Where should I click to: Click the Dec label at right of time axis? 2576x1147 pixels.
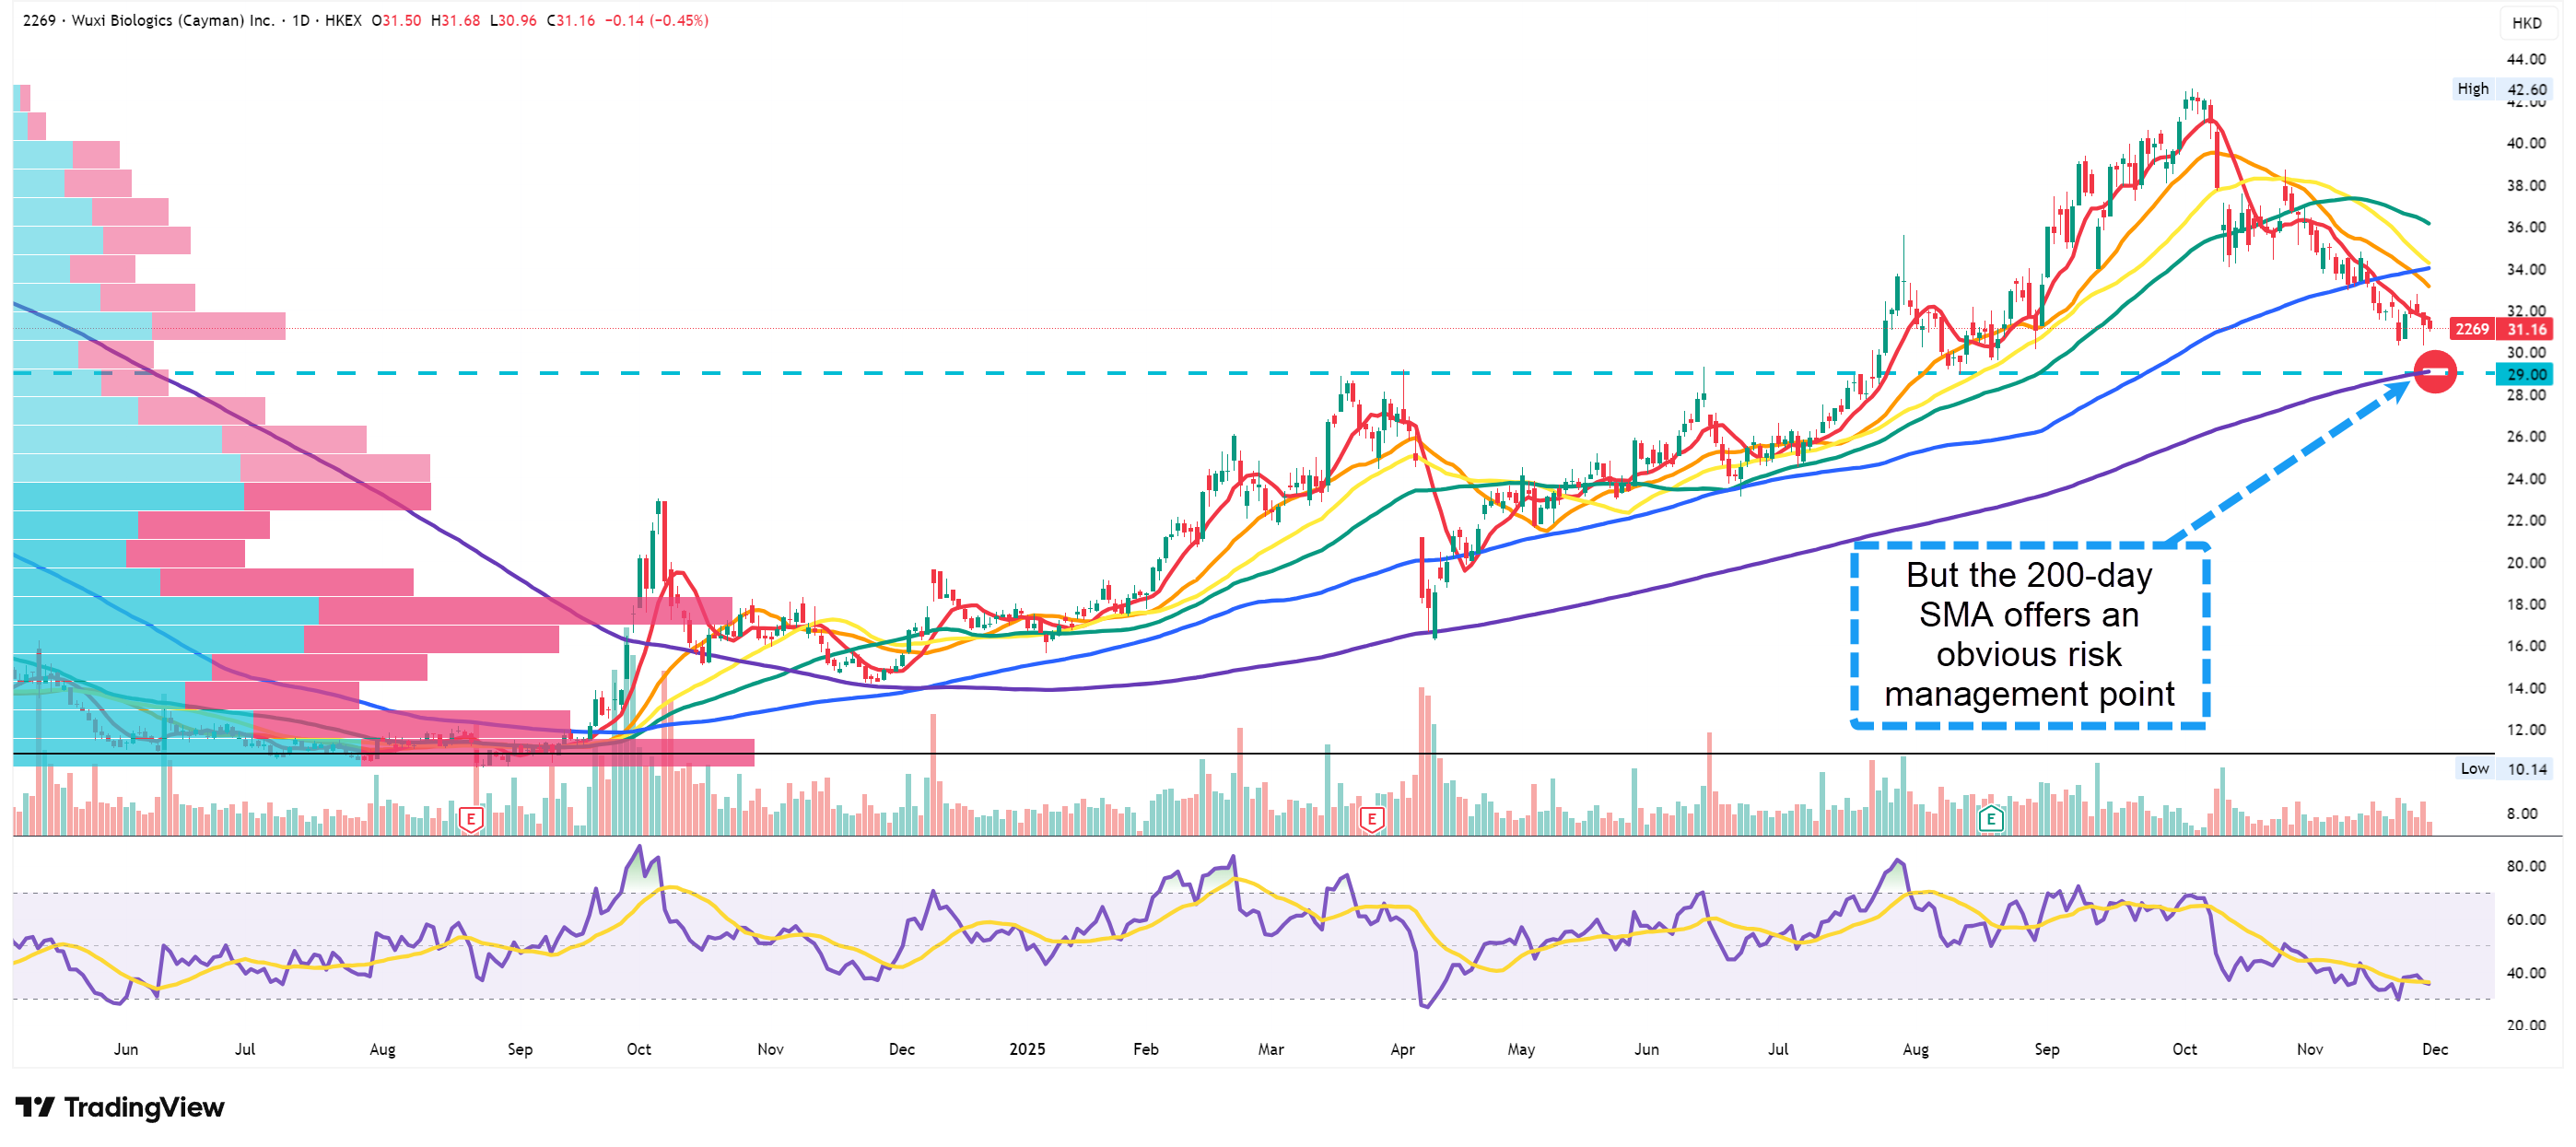2434,1049
